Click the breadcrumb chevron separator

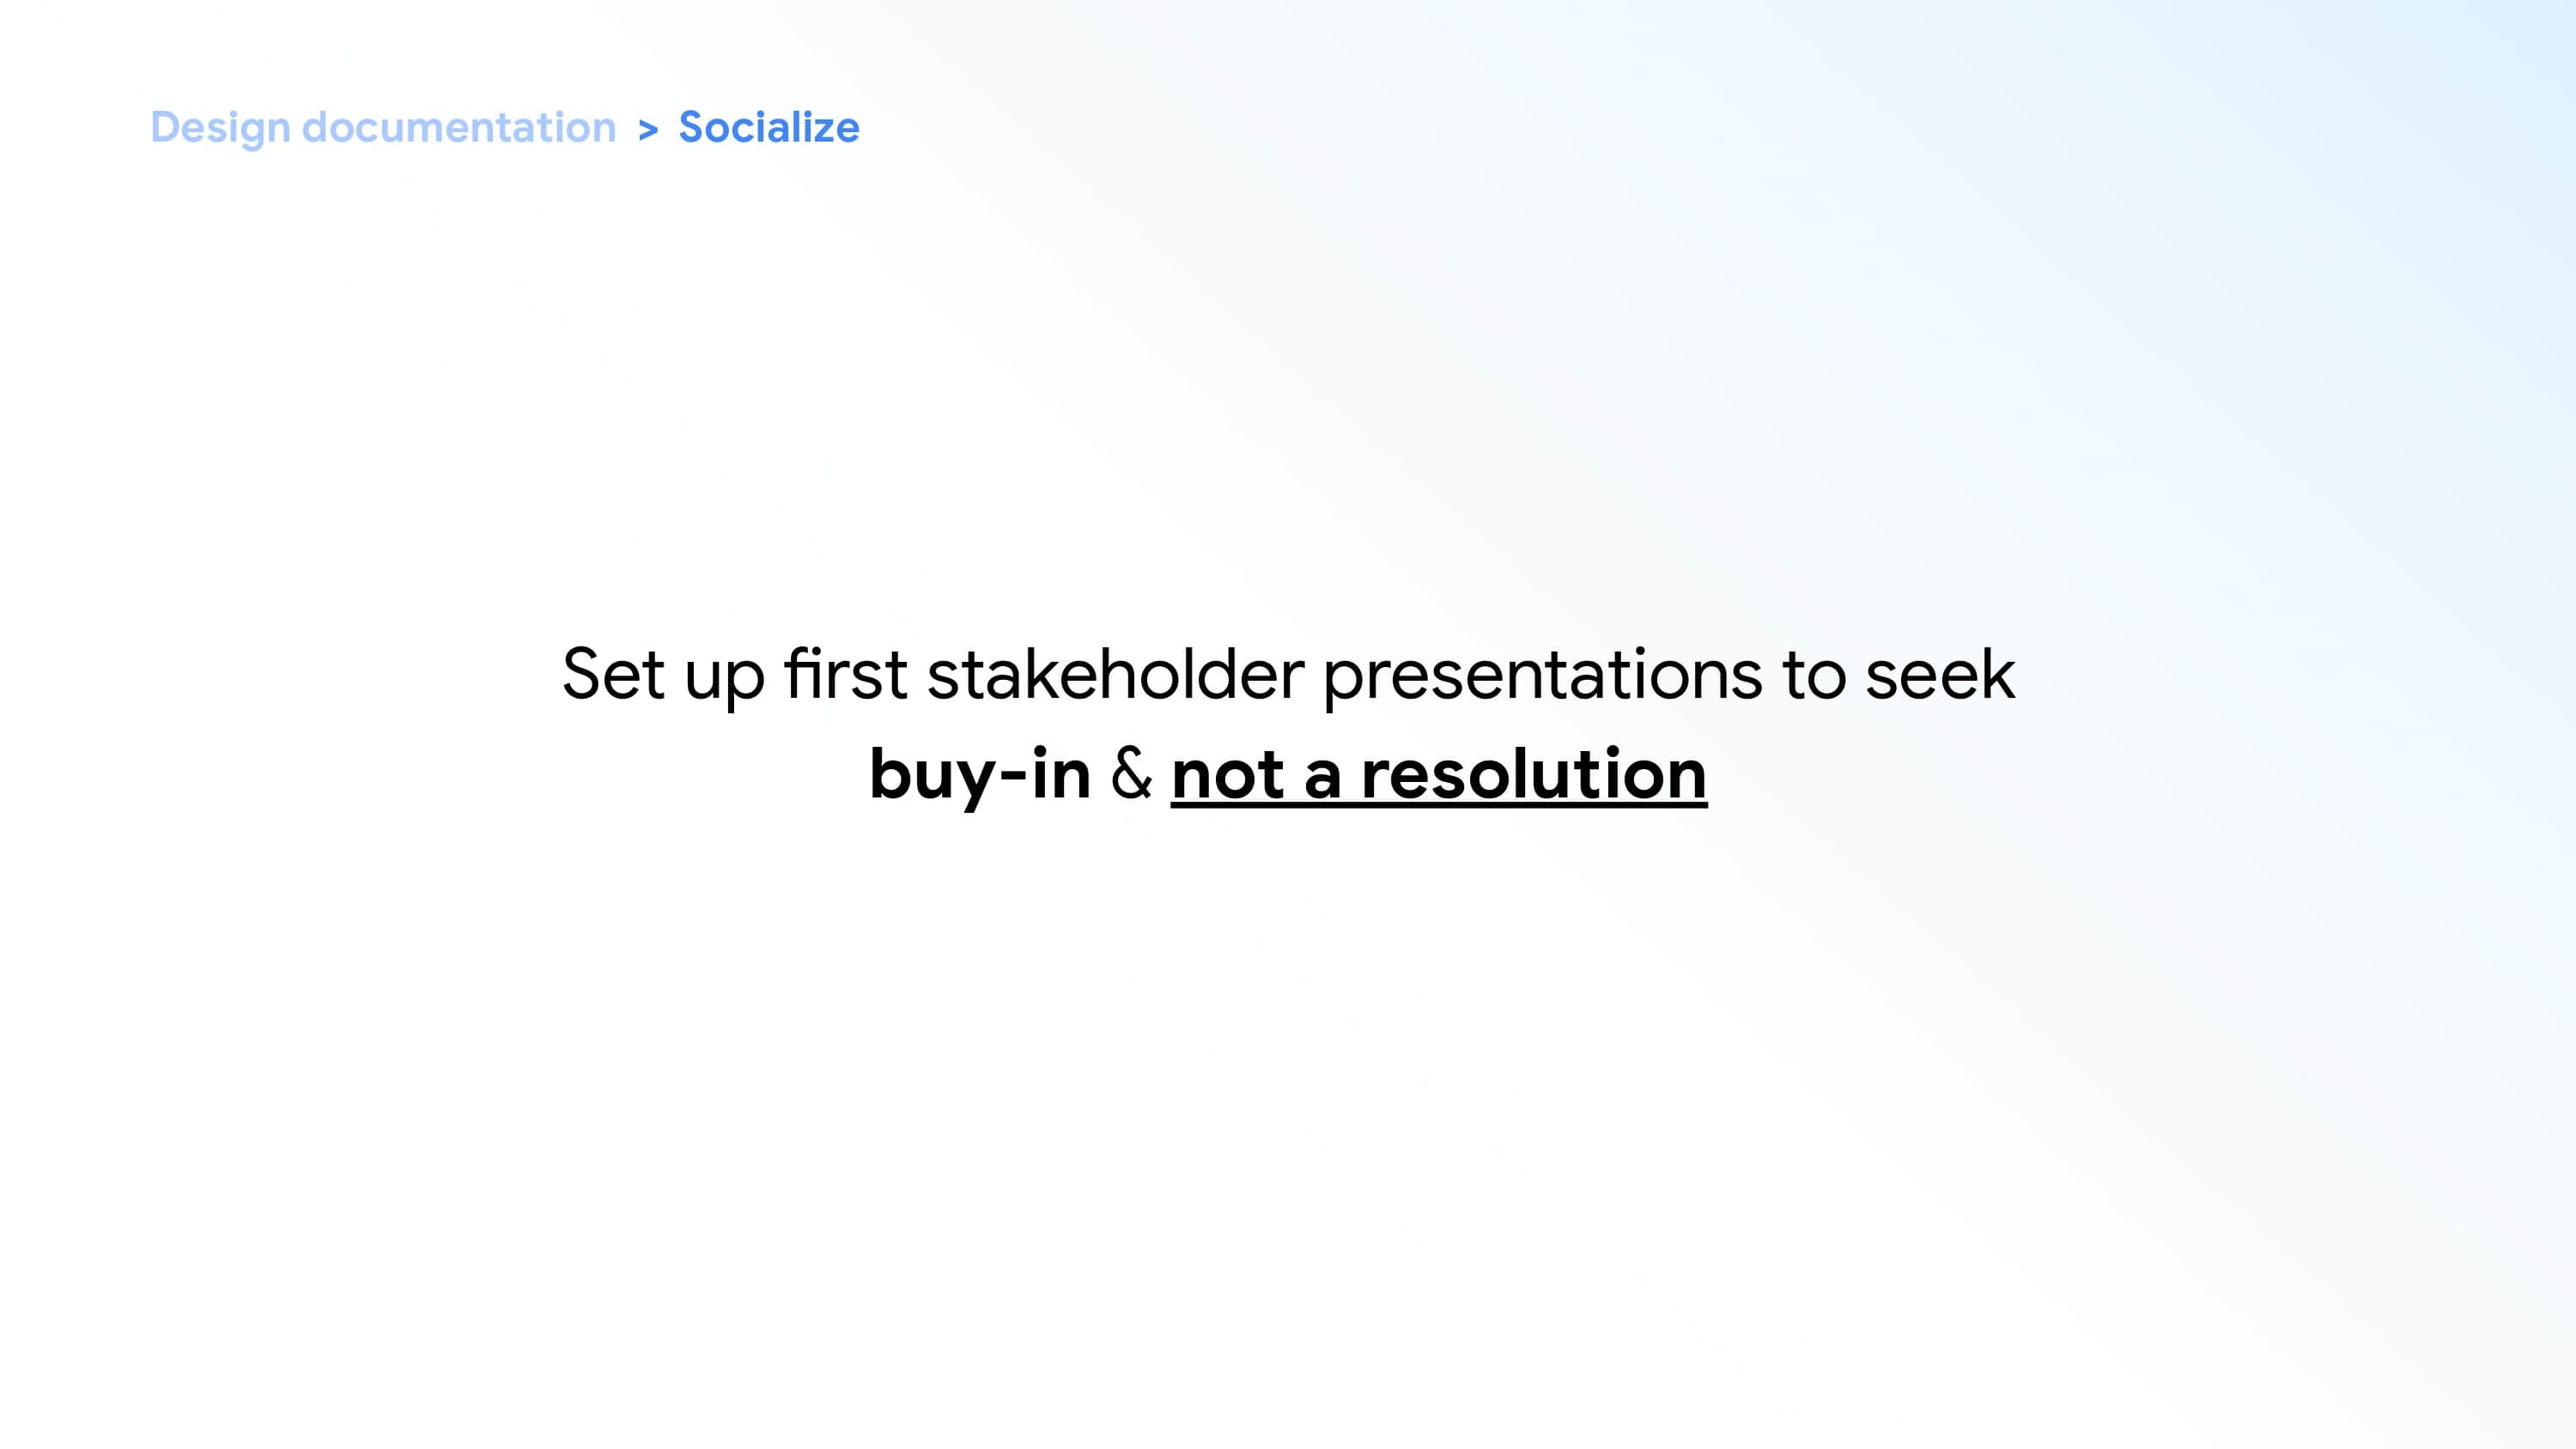[648, 130]
